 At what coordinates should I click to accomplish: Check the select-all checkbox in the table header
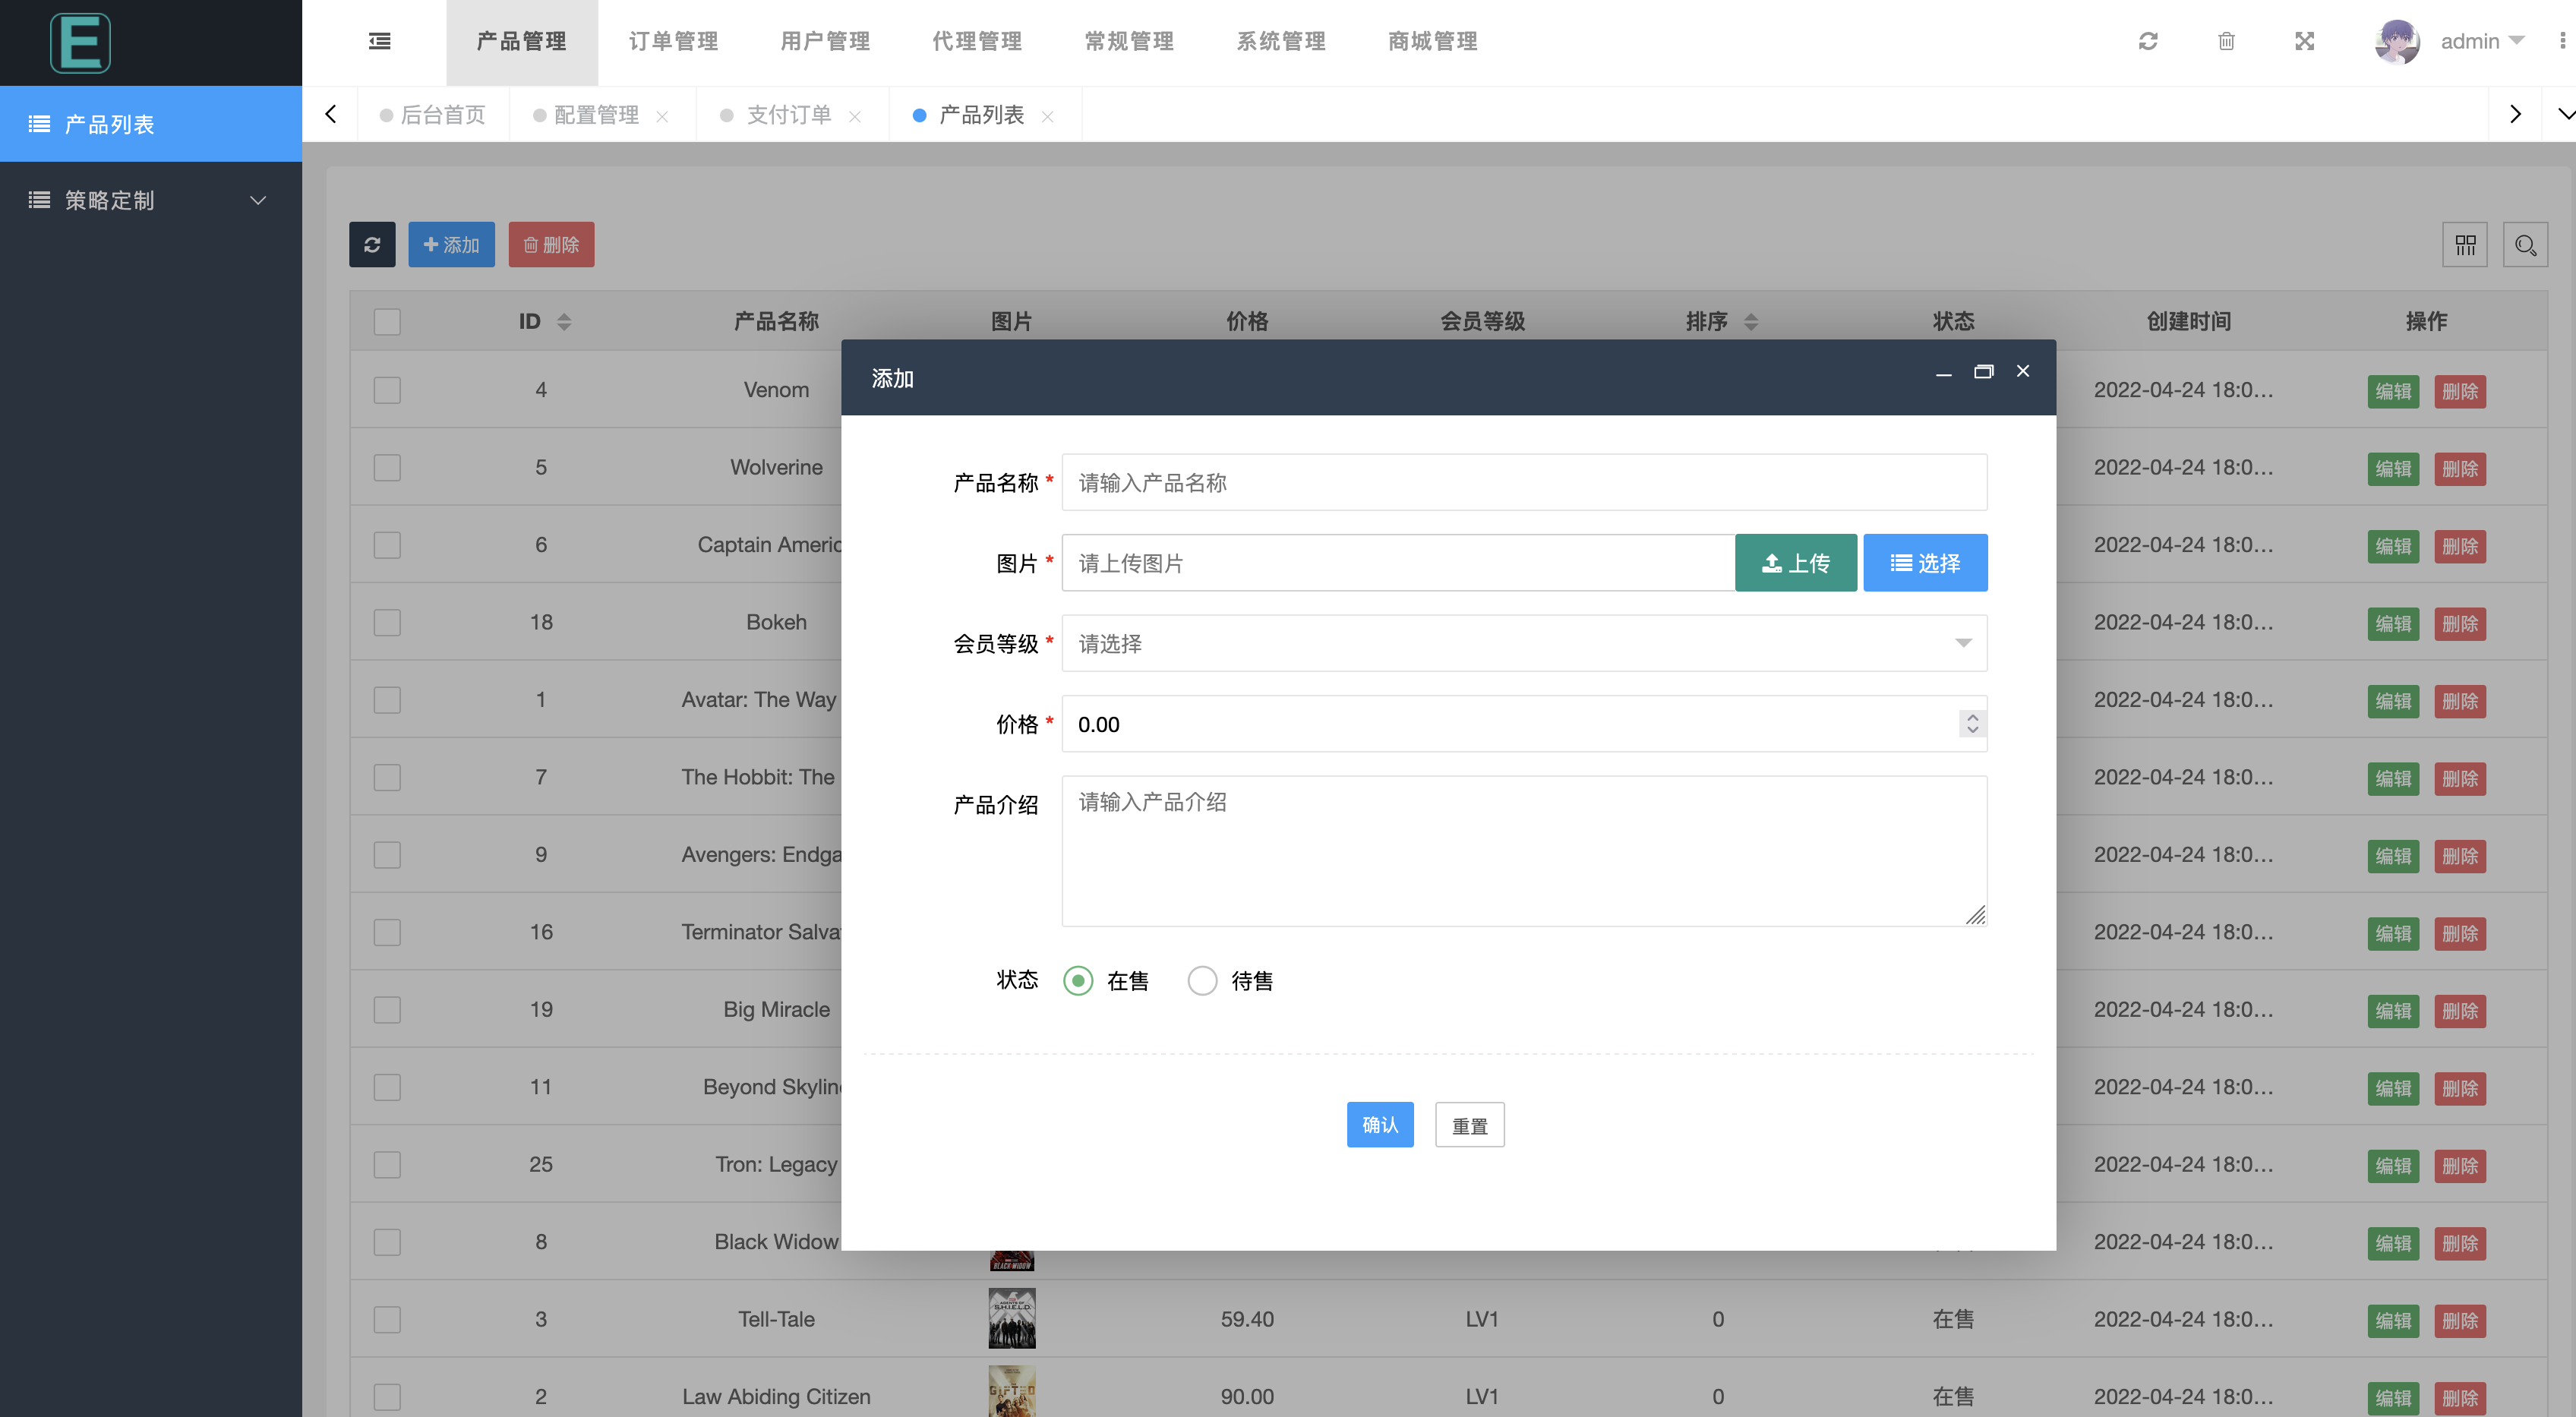pyautogui.click(x=387, y=321)
